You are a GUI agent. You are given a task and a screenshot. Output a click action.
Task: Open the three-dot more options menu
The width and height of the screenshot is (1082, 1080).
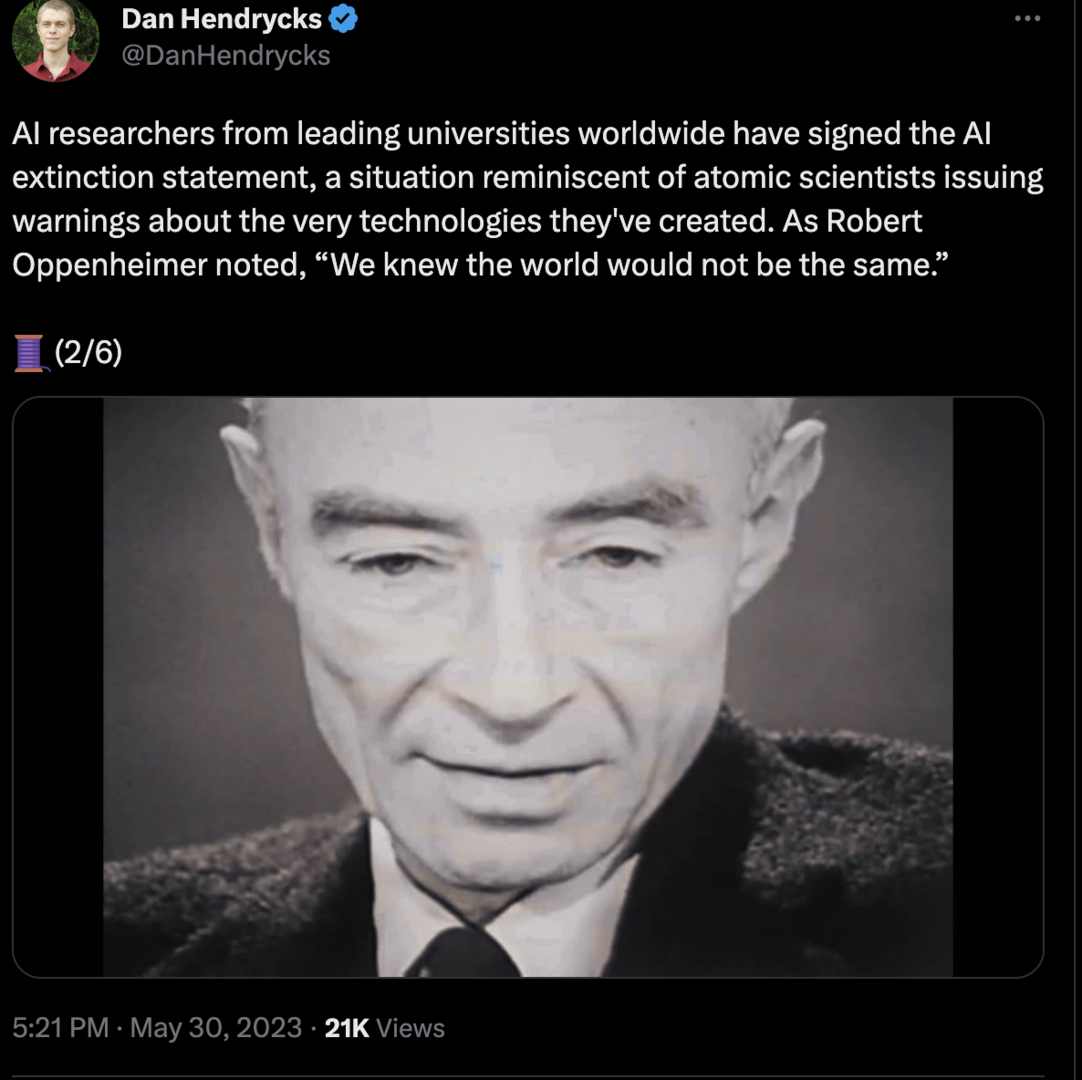coord(1027,19)
